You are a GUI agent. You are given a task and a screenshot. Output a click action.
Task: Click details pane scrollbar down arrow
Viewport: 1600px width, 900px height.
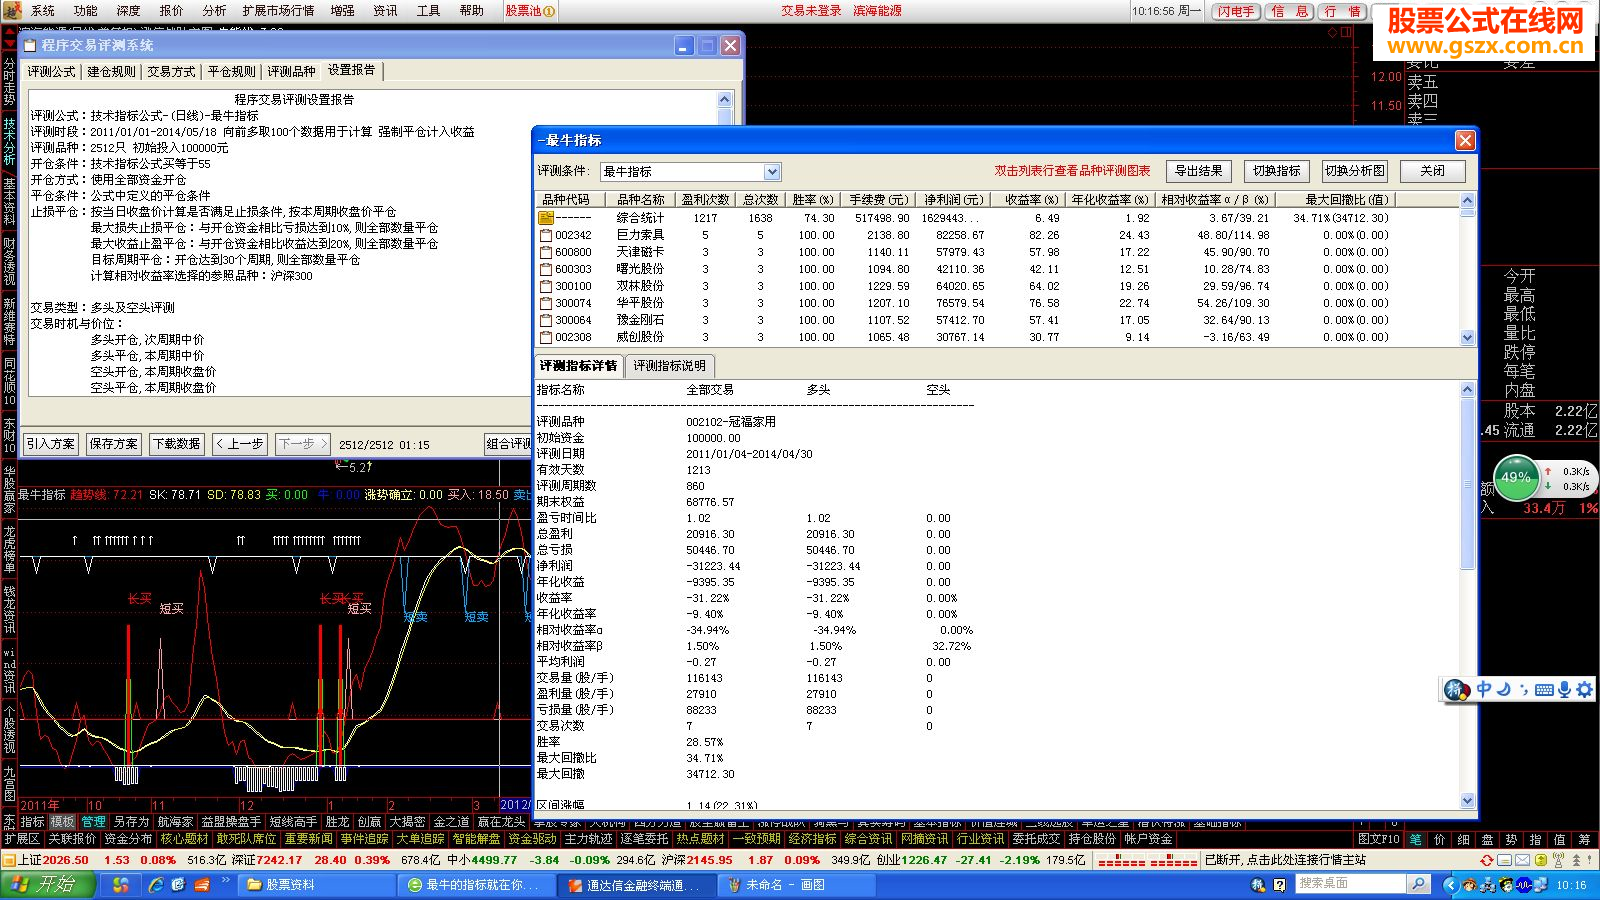(x=1467, y=801)
